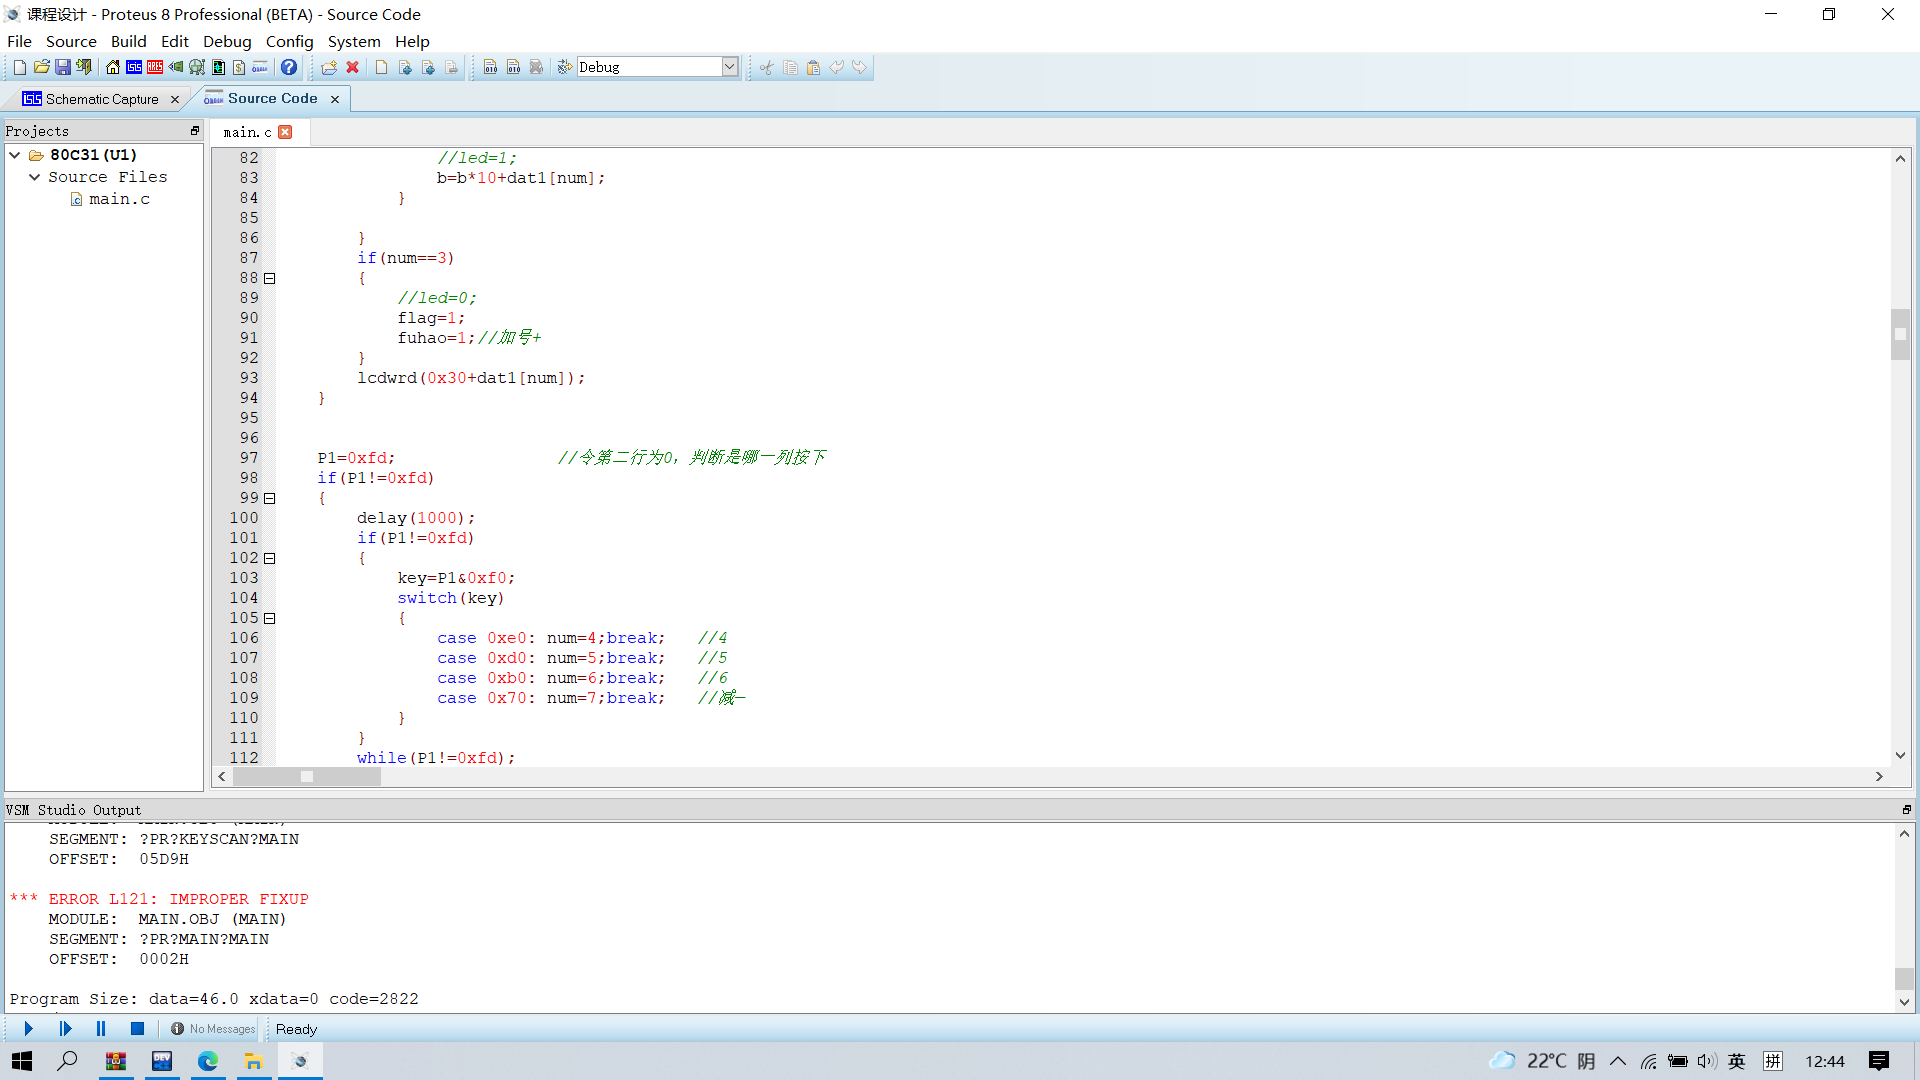This screenshot has height=1080, width=1920.
Task: Close the main.c editor tab
Action: pyautogui.click(x=285, y=132)
